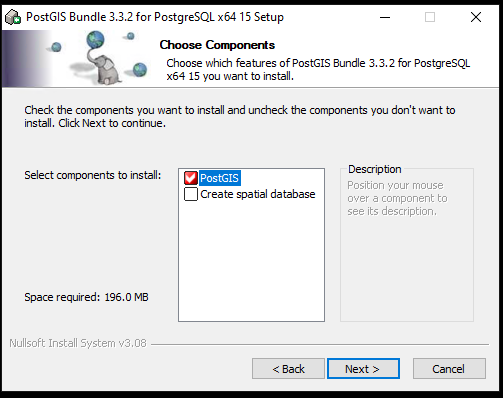Uncheck the PostGIS component checkbox
The height and width of the screenshot is (398, 503).
191,178
